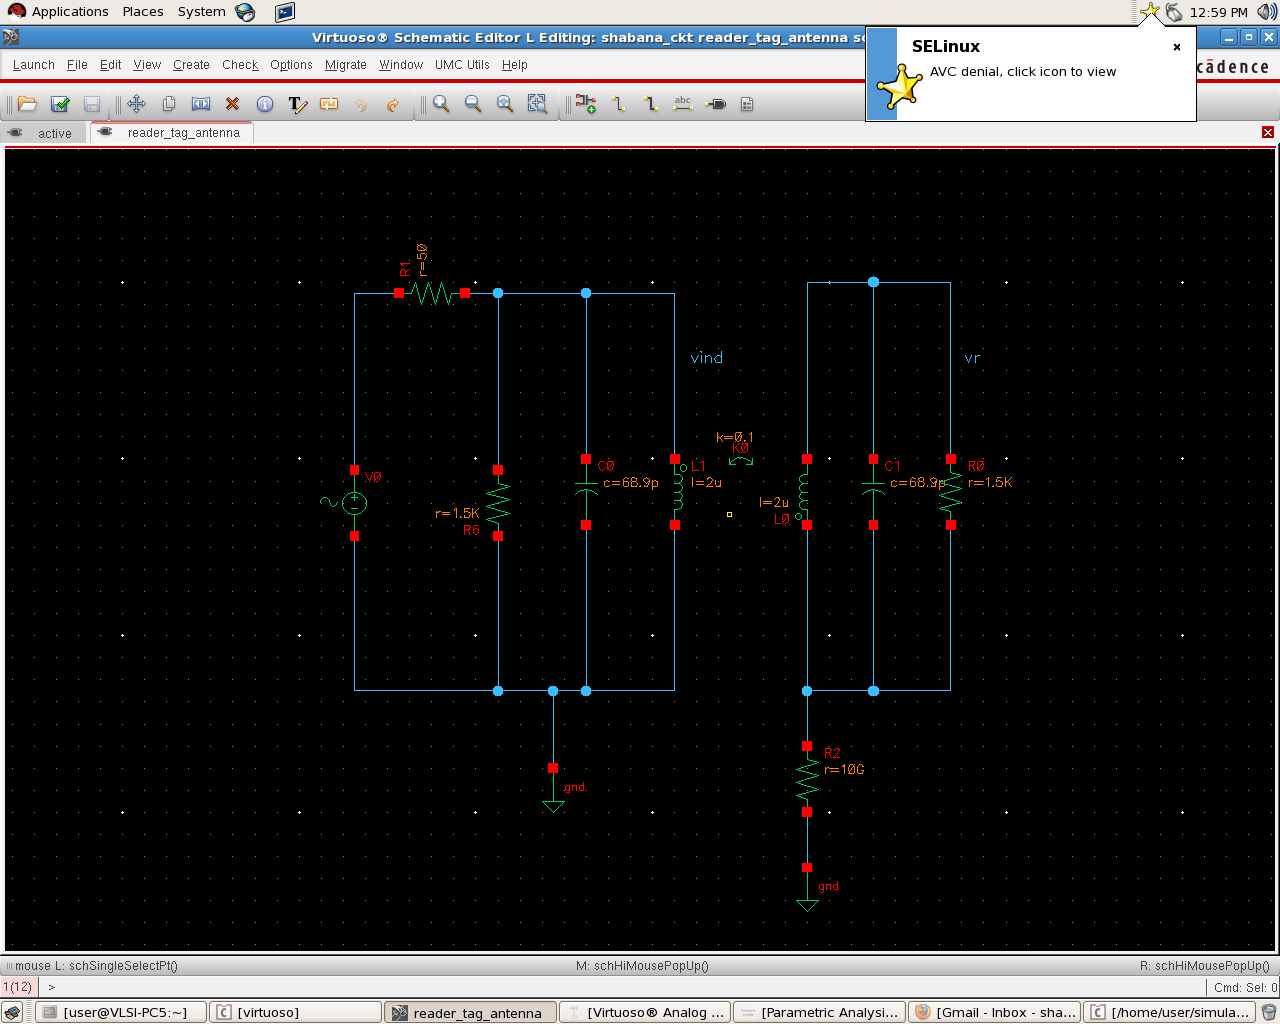Image resolution: width=1280 pixels, height=1024 pixels.
Task: Open the UMC Utils menu
Action: (x=462, y=65)
